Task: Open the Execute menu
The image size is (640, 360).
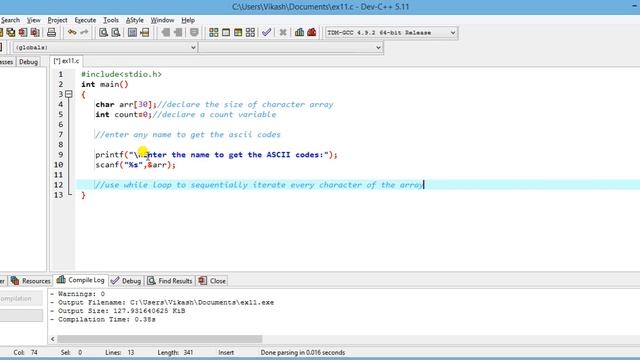Action: pos(85,20)
